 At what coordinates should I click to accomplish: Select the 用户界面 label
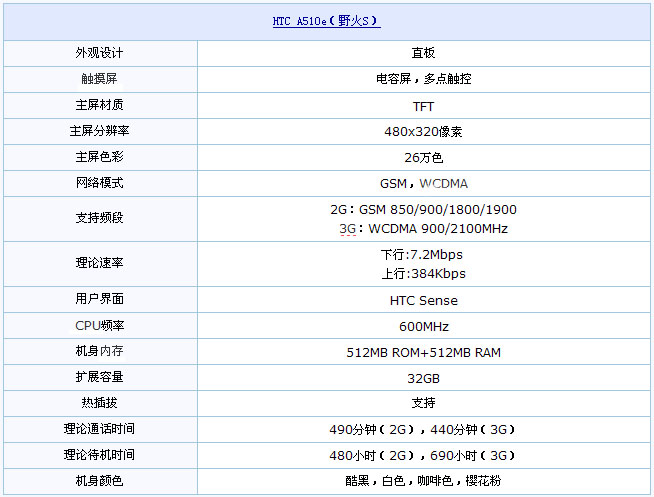[x=99, y=299]
